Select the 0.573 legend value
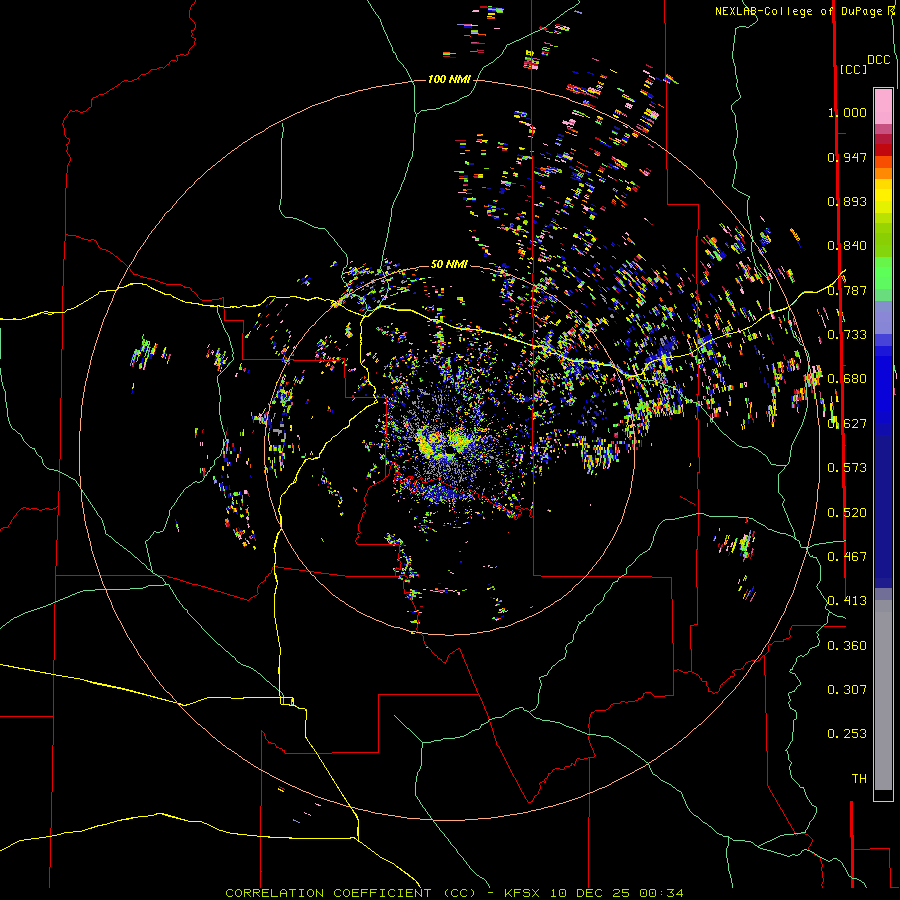The image size is (900, 900). [x=847, y=468]
